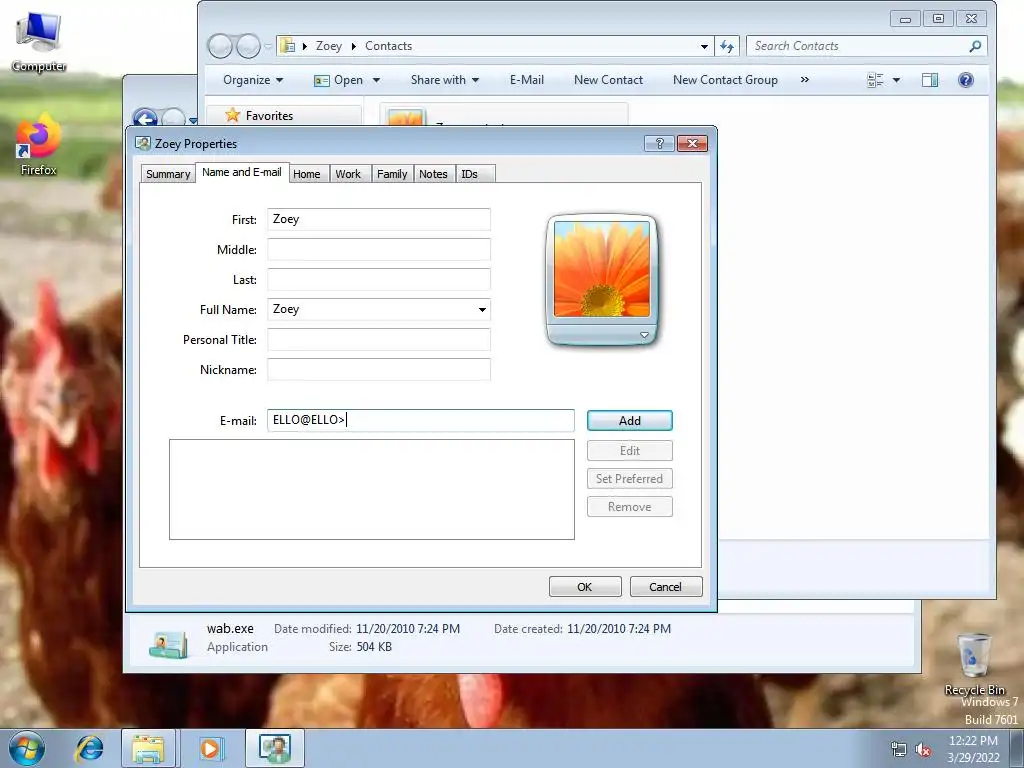Click the change view icon in Contacts toolbar
The width and height of the screenshot is (1024, 768).
point(875,80)
